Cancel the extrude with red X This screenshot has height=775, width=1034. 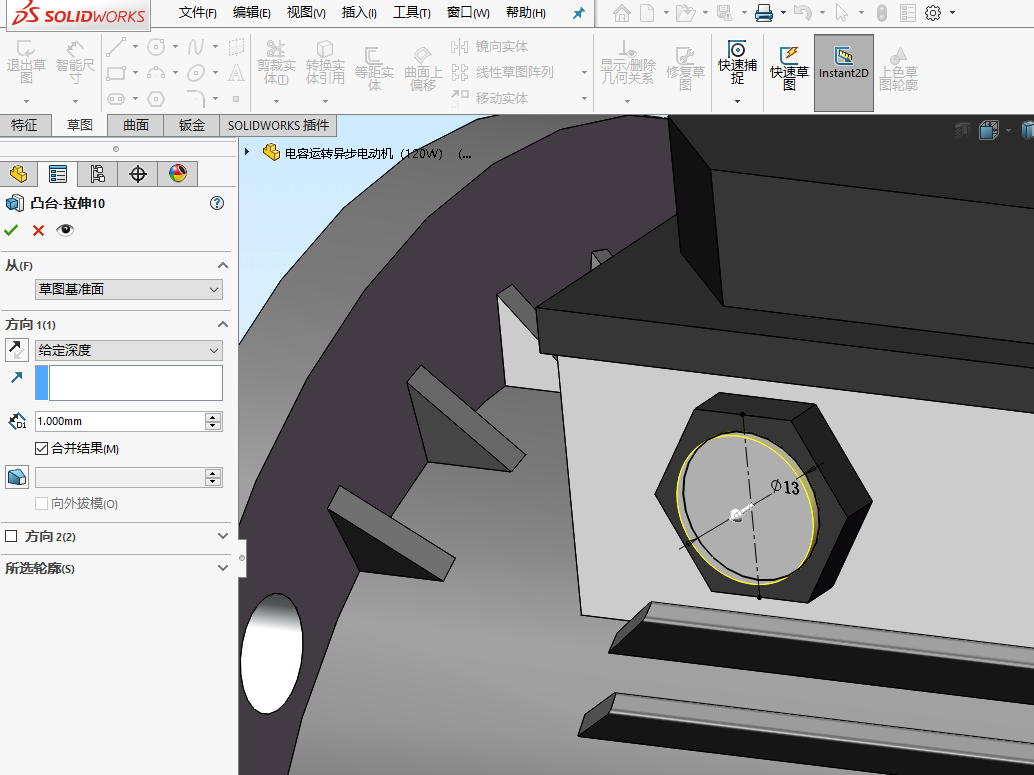coord(38,230)
